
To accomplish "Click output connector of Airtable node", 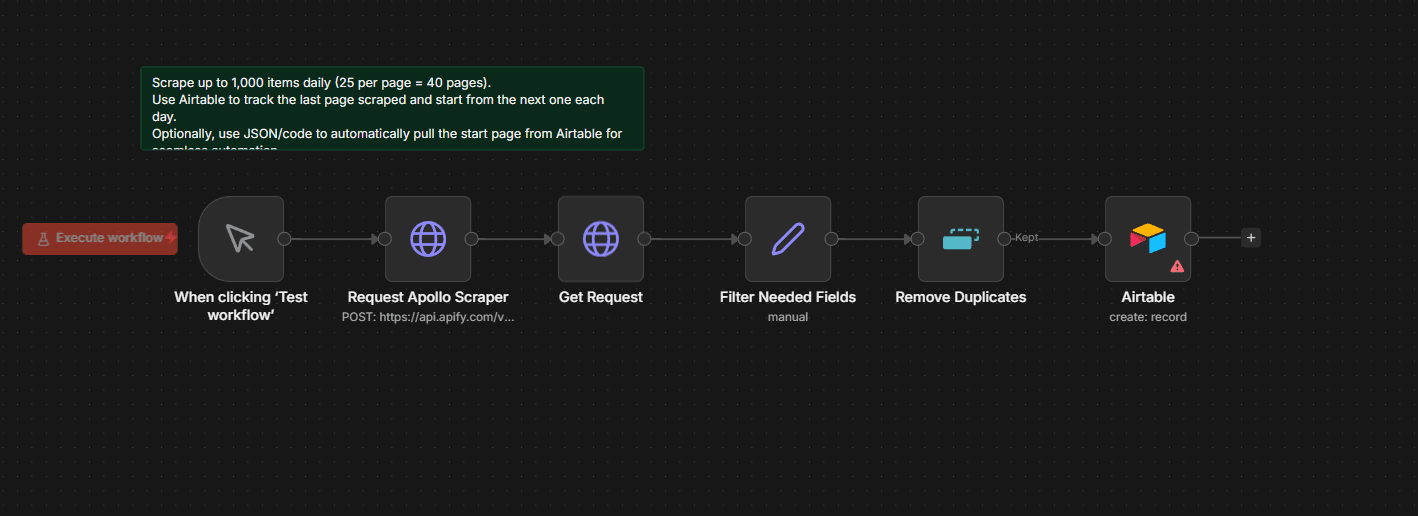I will (1191, 238).
